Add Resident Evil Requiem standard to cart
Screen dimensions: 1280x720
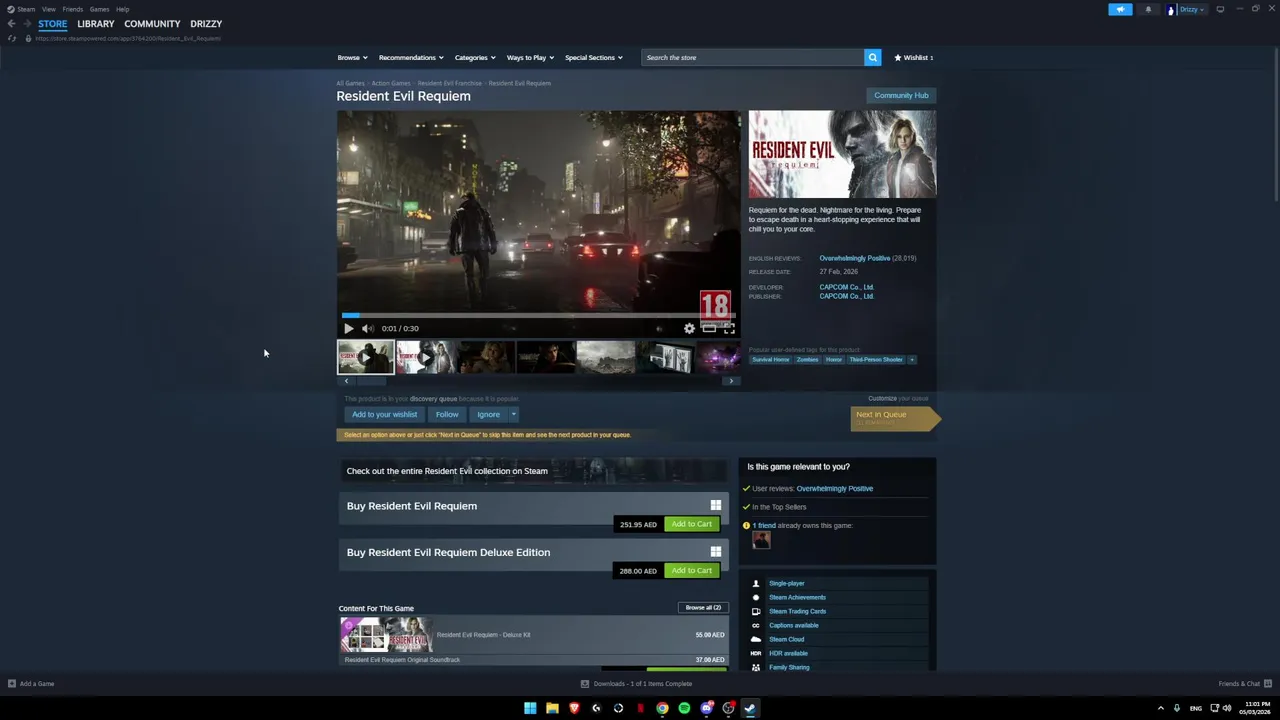click(x=691, y=524)
